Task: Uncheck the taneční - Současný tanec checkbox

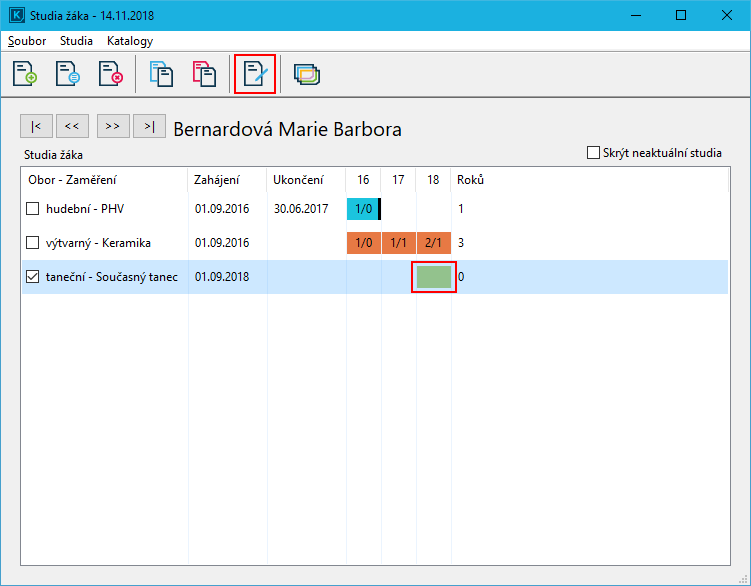Action: [x=33, y=277]
